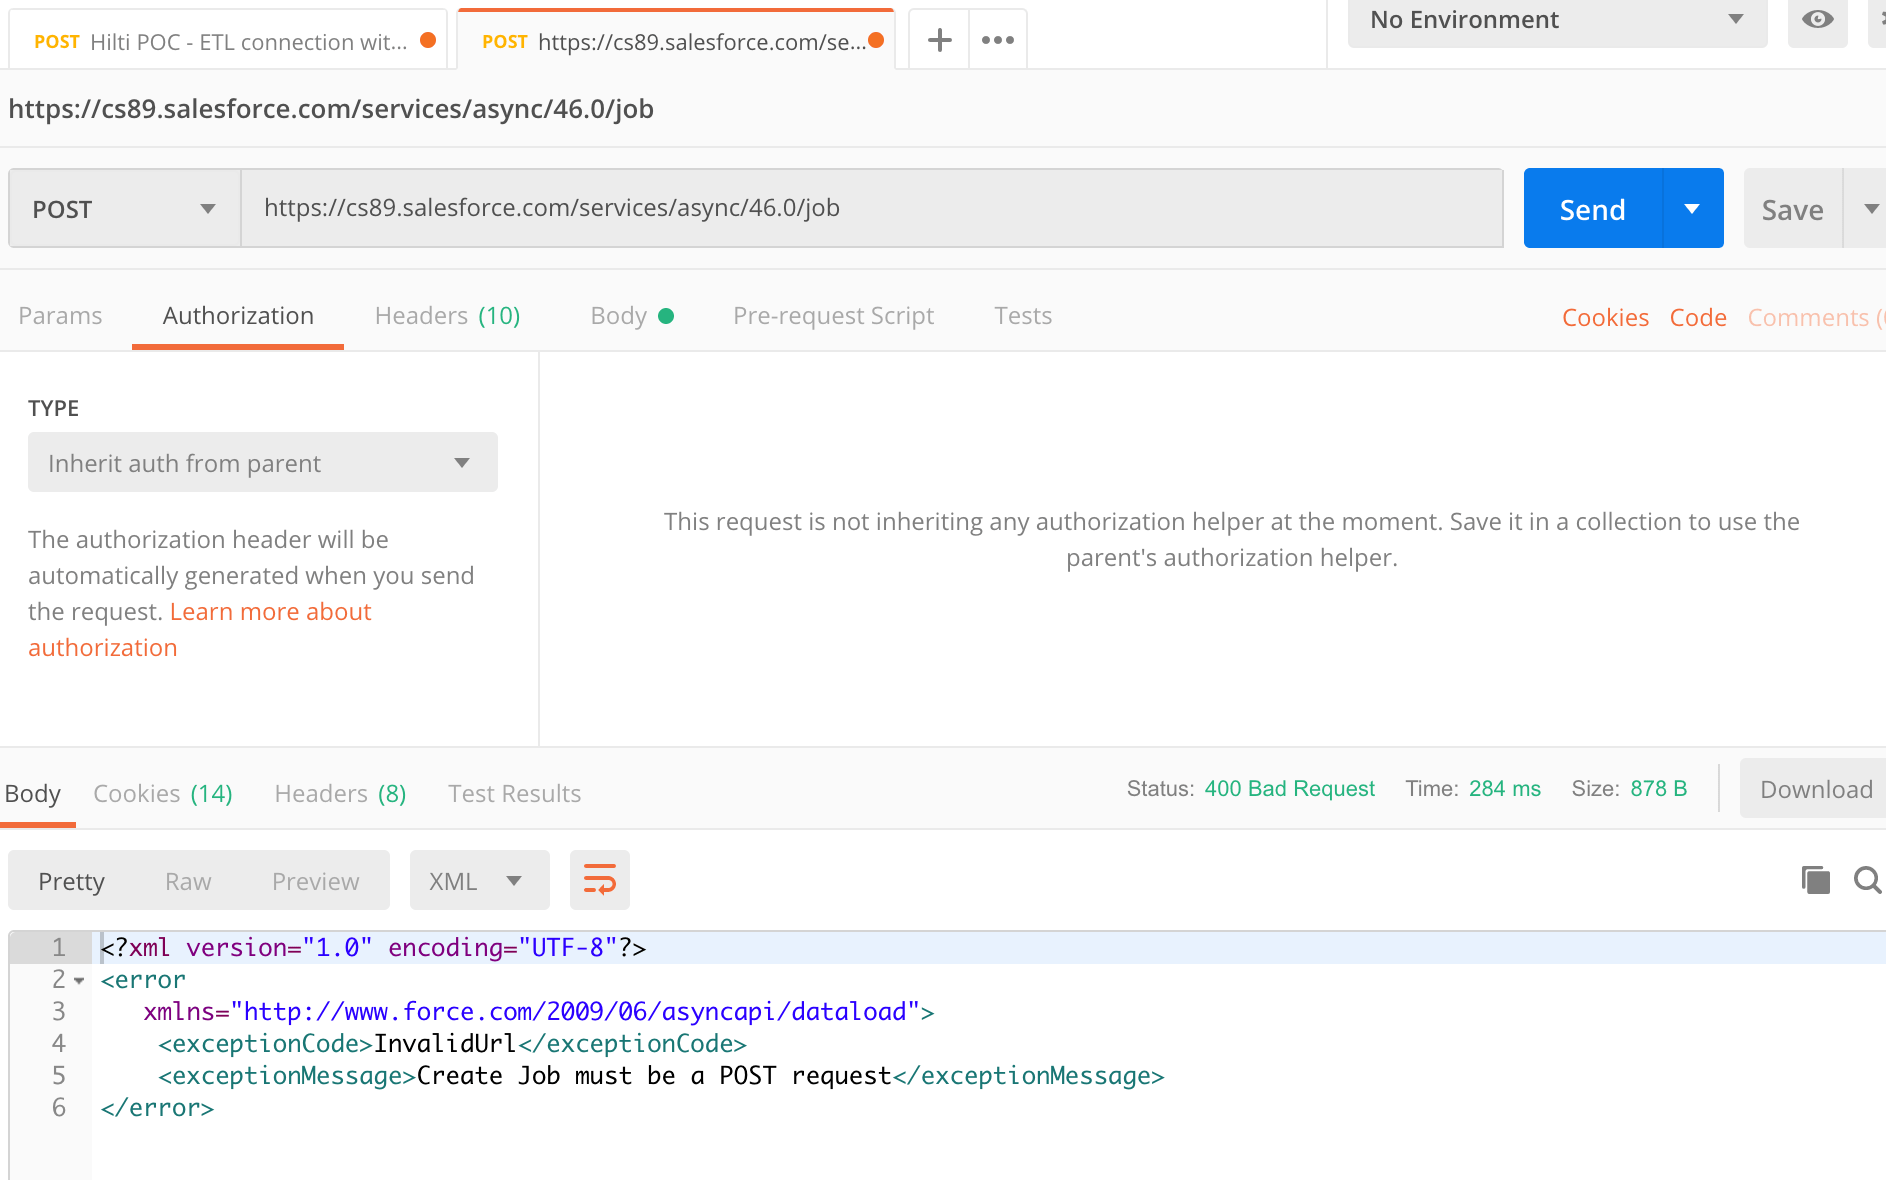Change response format XML dropdown
The image size is (1886, 1180).
click(x=479, y=880)
